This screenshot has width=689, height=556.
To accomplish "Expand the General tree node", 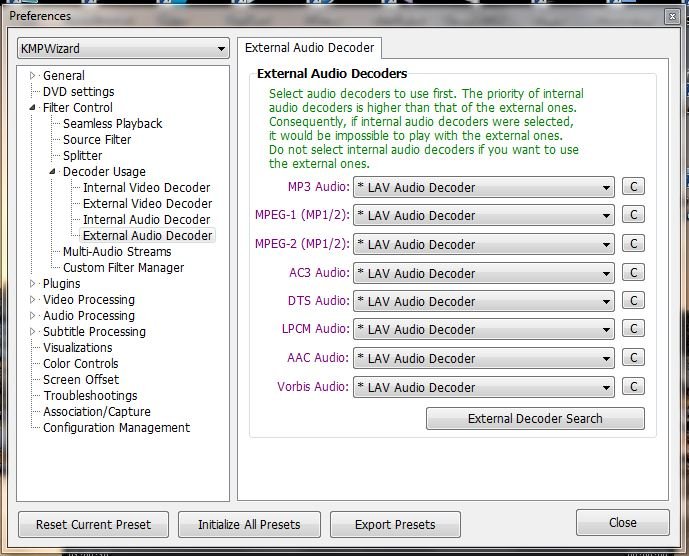I will point(33,76).
